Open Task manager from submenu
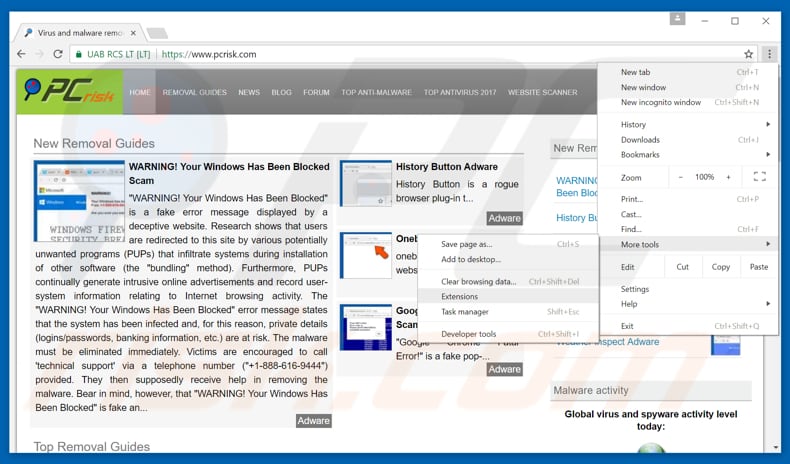 (508, 312)
